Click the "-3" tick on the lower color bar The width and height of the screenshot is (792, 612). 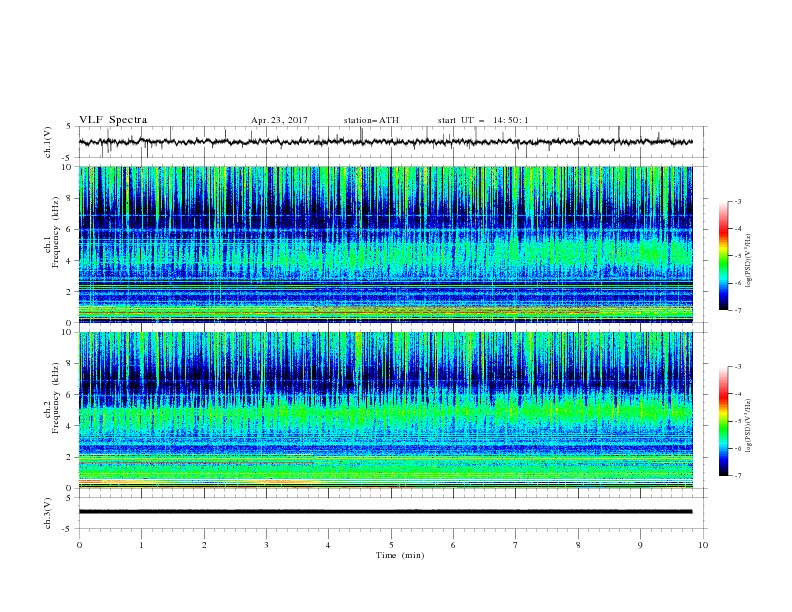(x=737, y=367)
